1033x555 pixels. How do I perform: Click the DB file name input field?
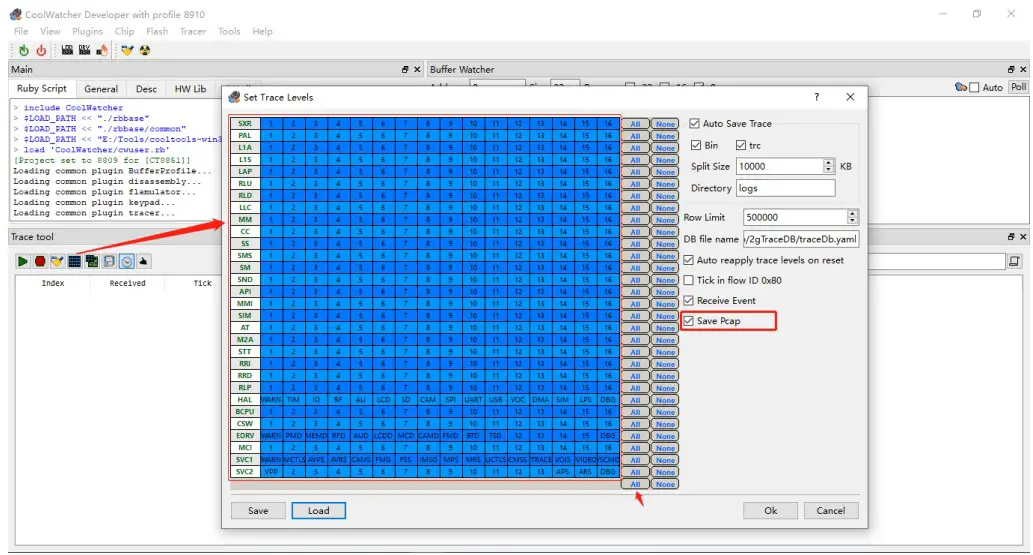point(800,239)
